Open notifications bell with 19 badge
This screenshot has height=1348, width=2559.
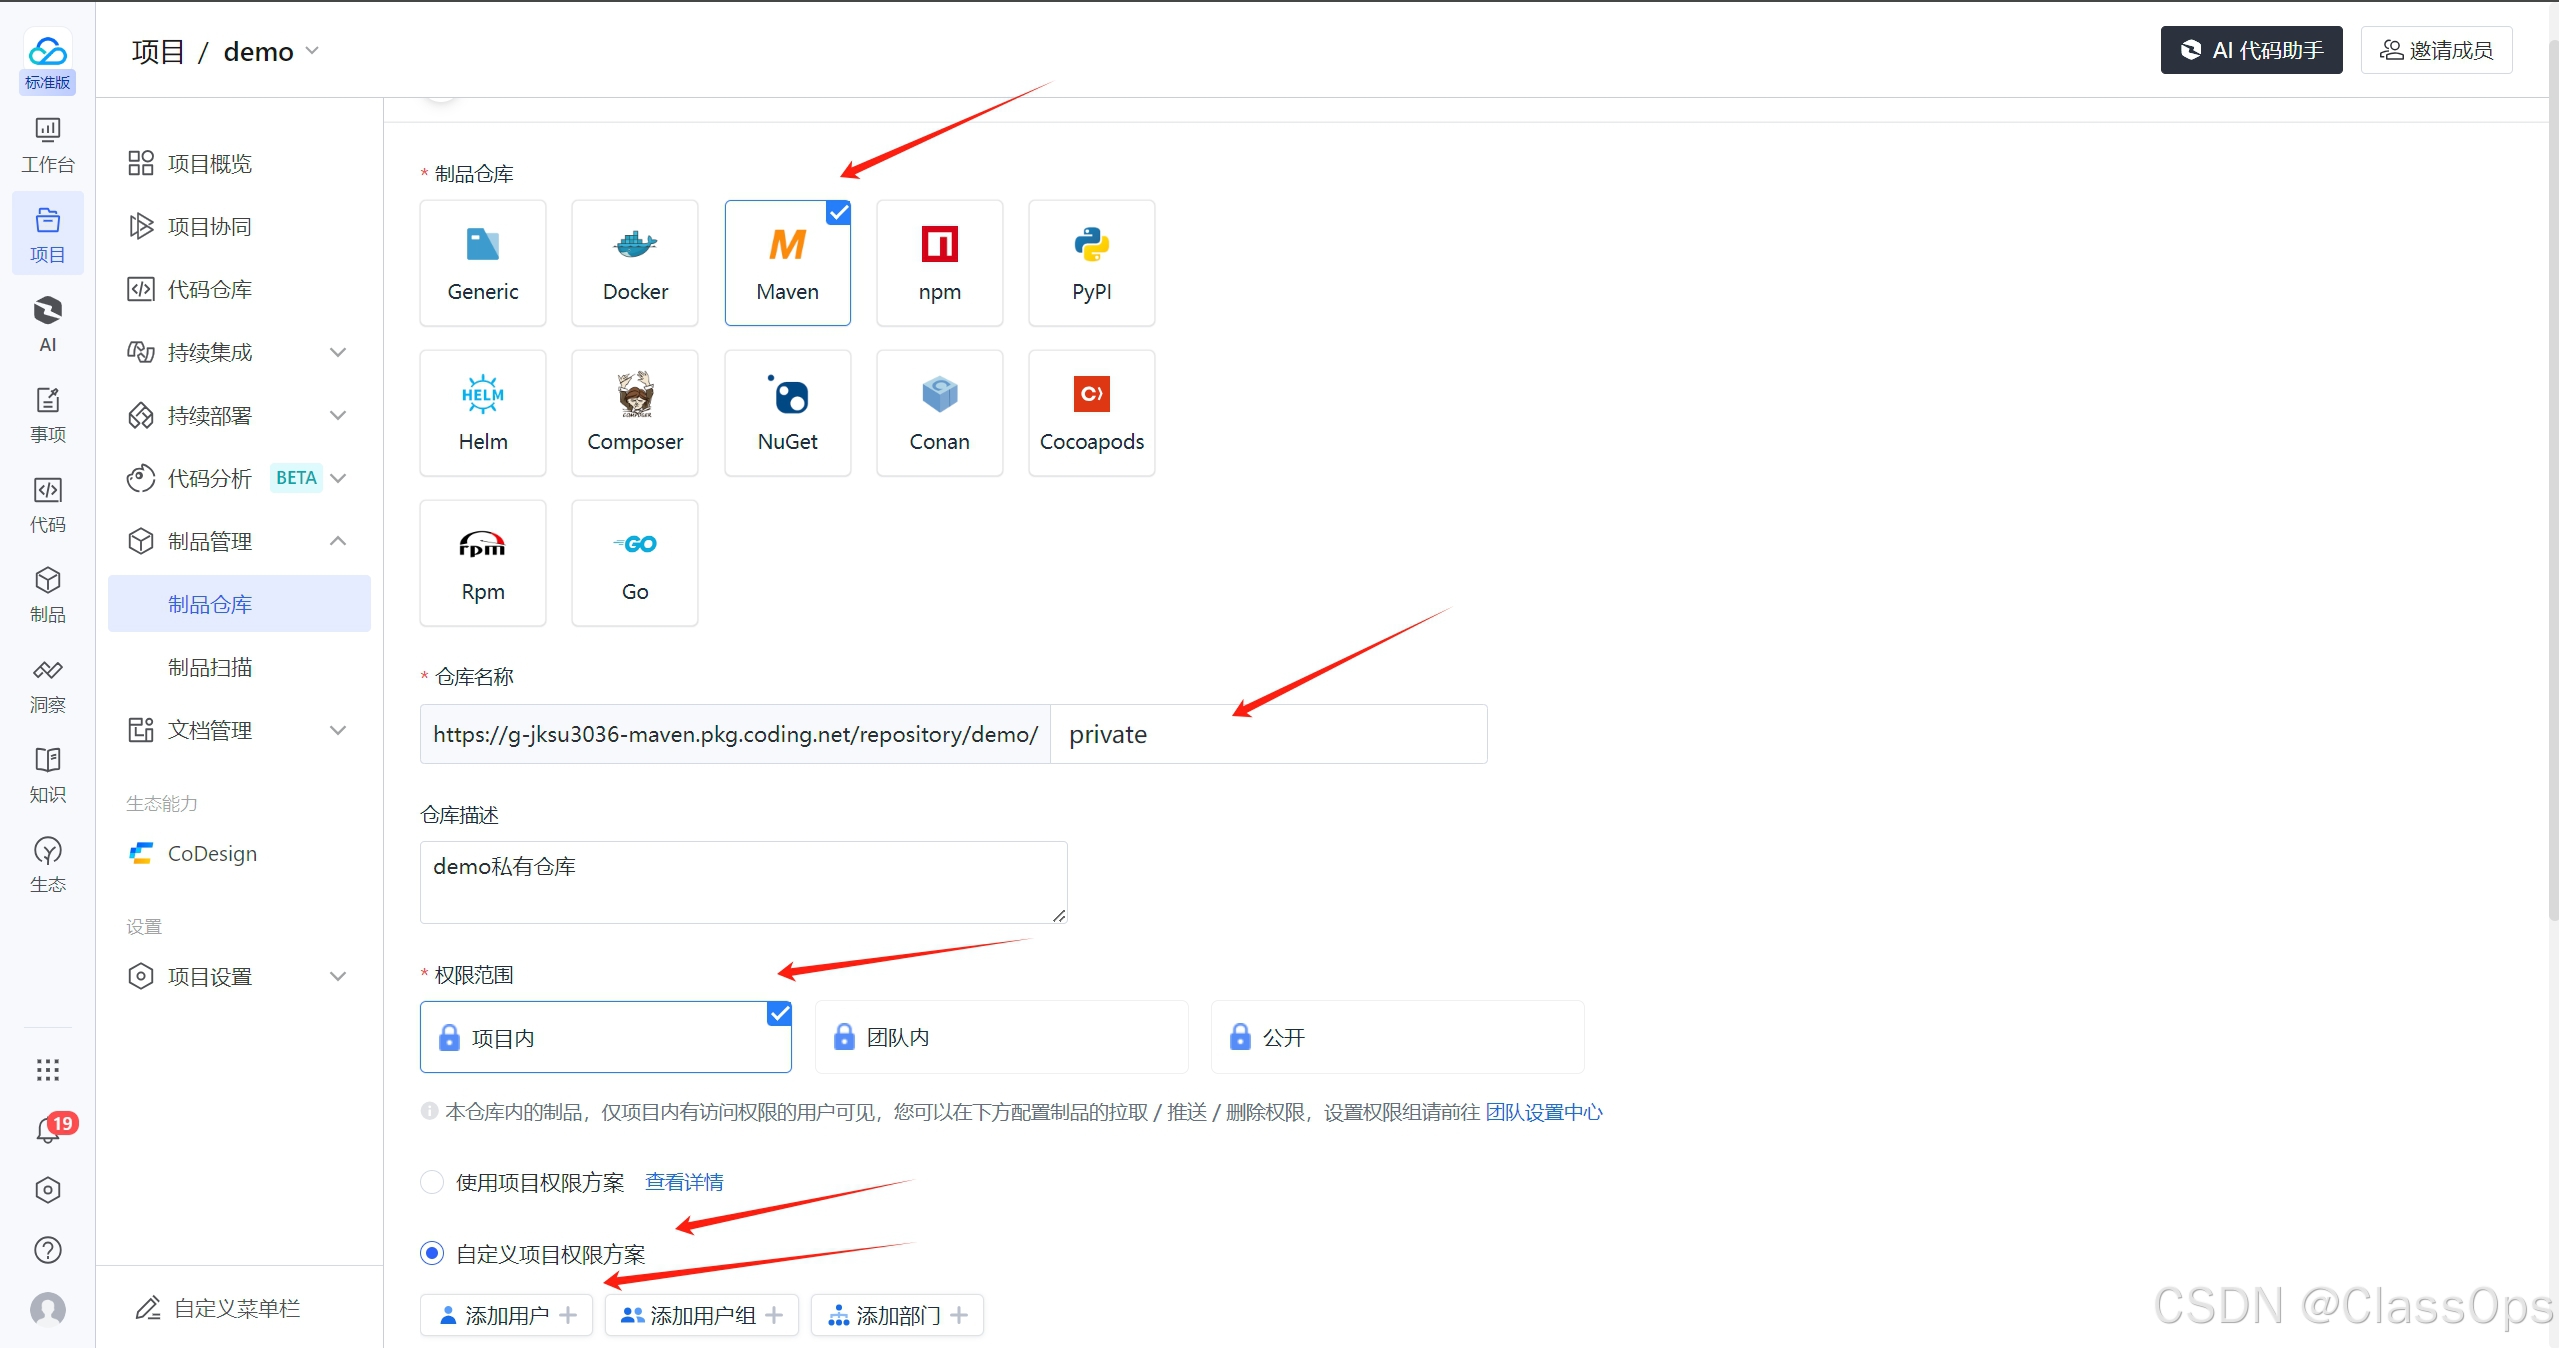[48, 1130]
